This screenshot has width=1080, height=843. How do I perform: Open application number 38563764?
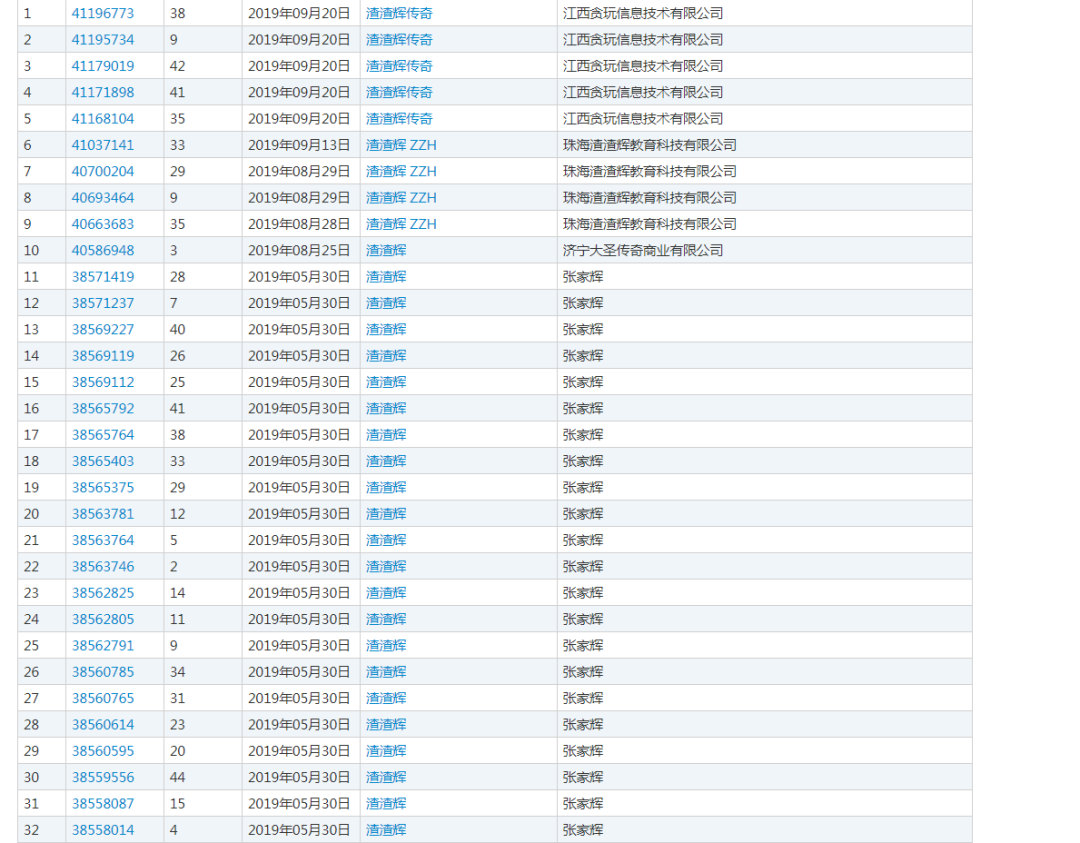pos(103,540)
